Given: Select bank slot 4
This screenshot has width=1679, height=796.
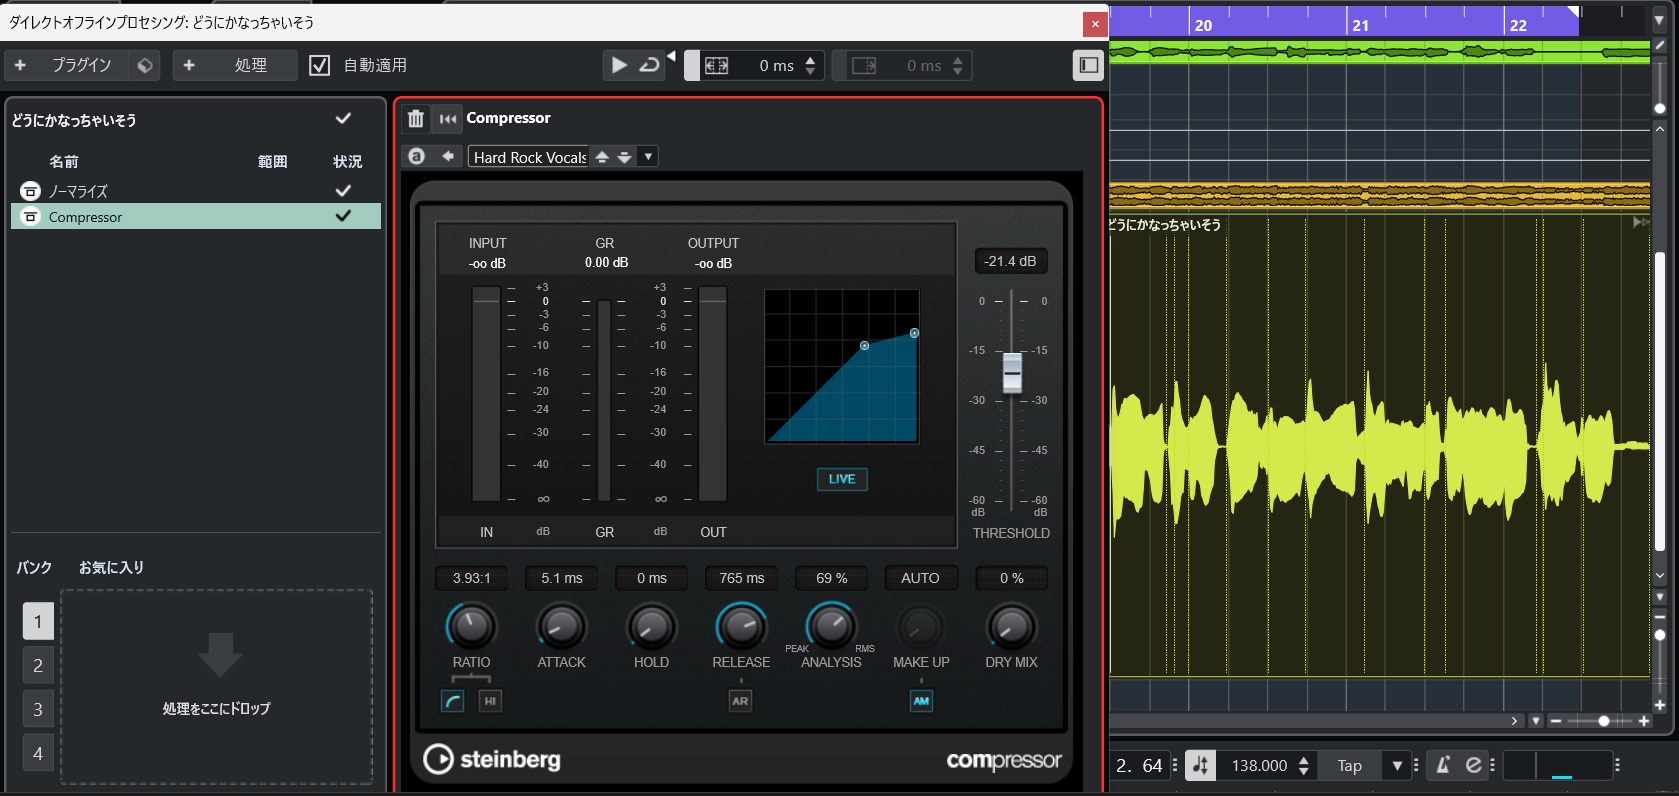Looking at the screenshot, I should [x=38, y=753].
